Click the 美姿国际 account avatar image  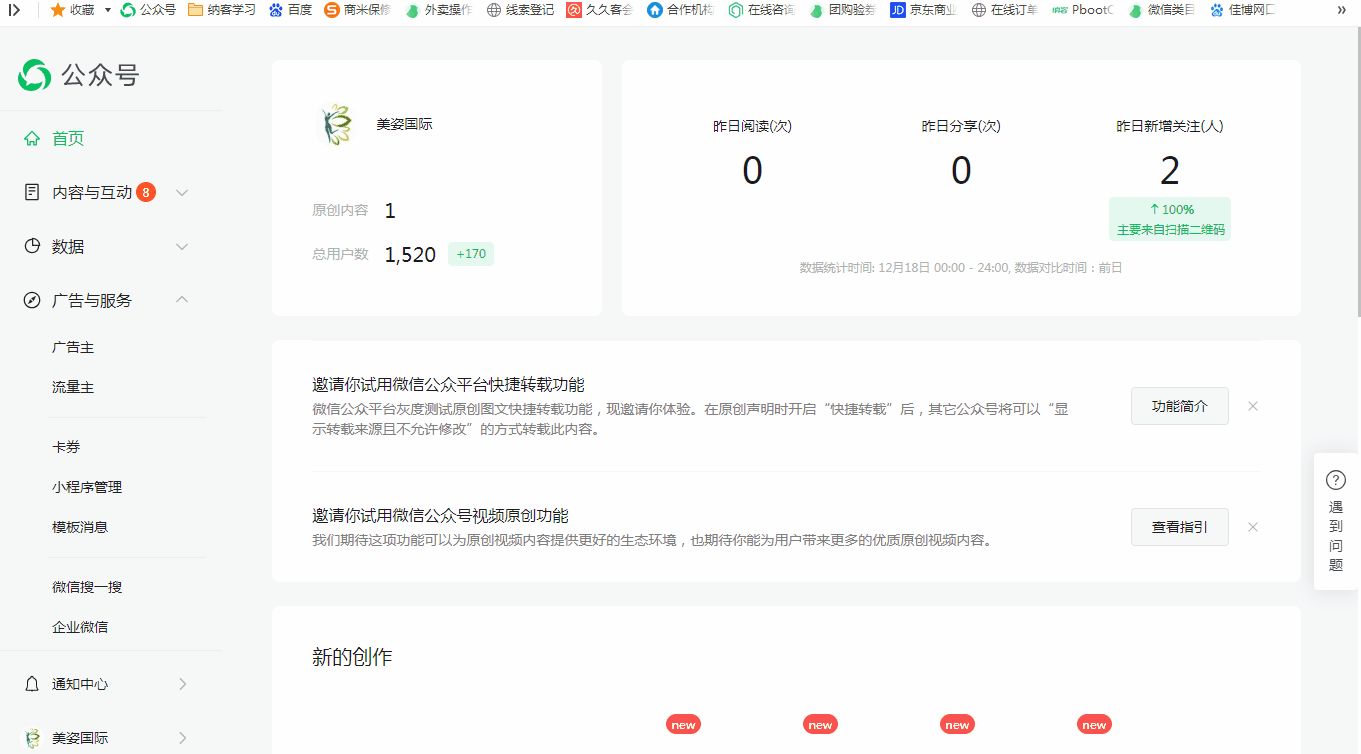pyautogui.click(x=338, y=125)
